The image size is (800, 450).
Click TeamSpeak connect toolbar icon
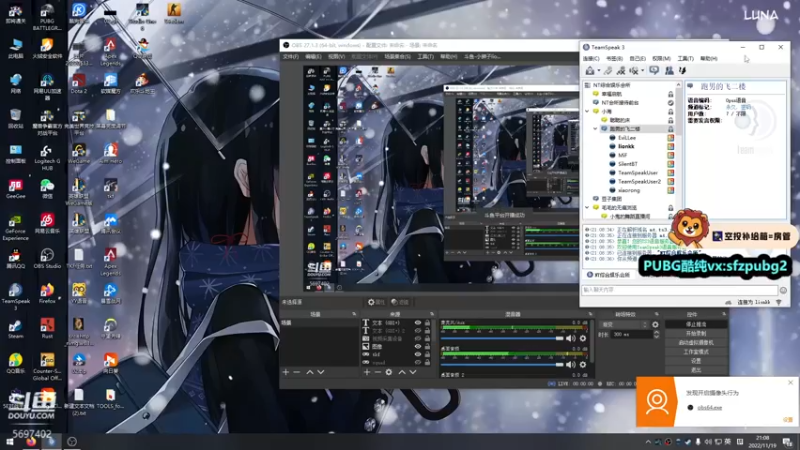(590, 70)
